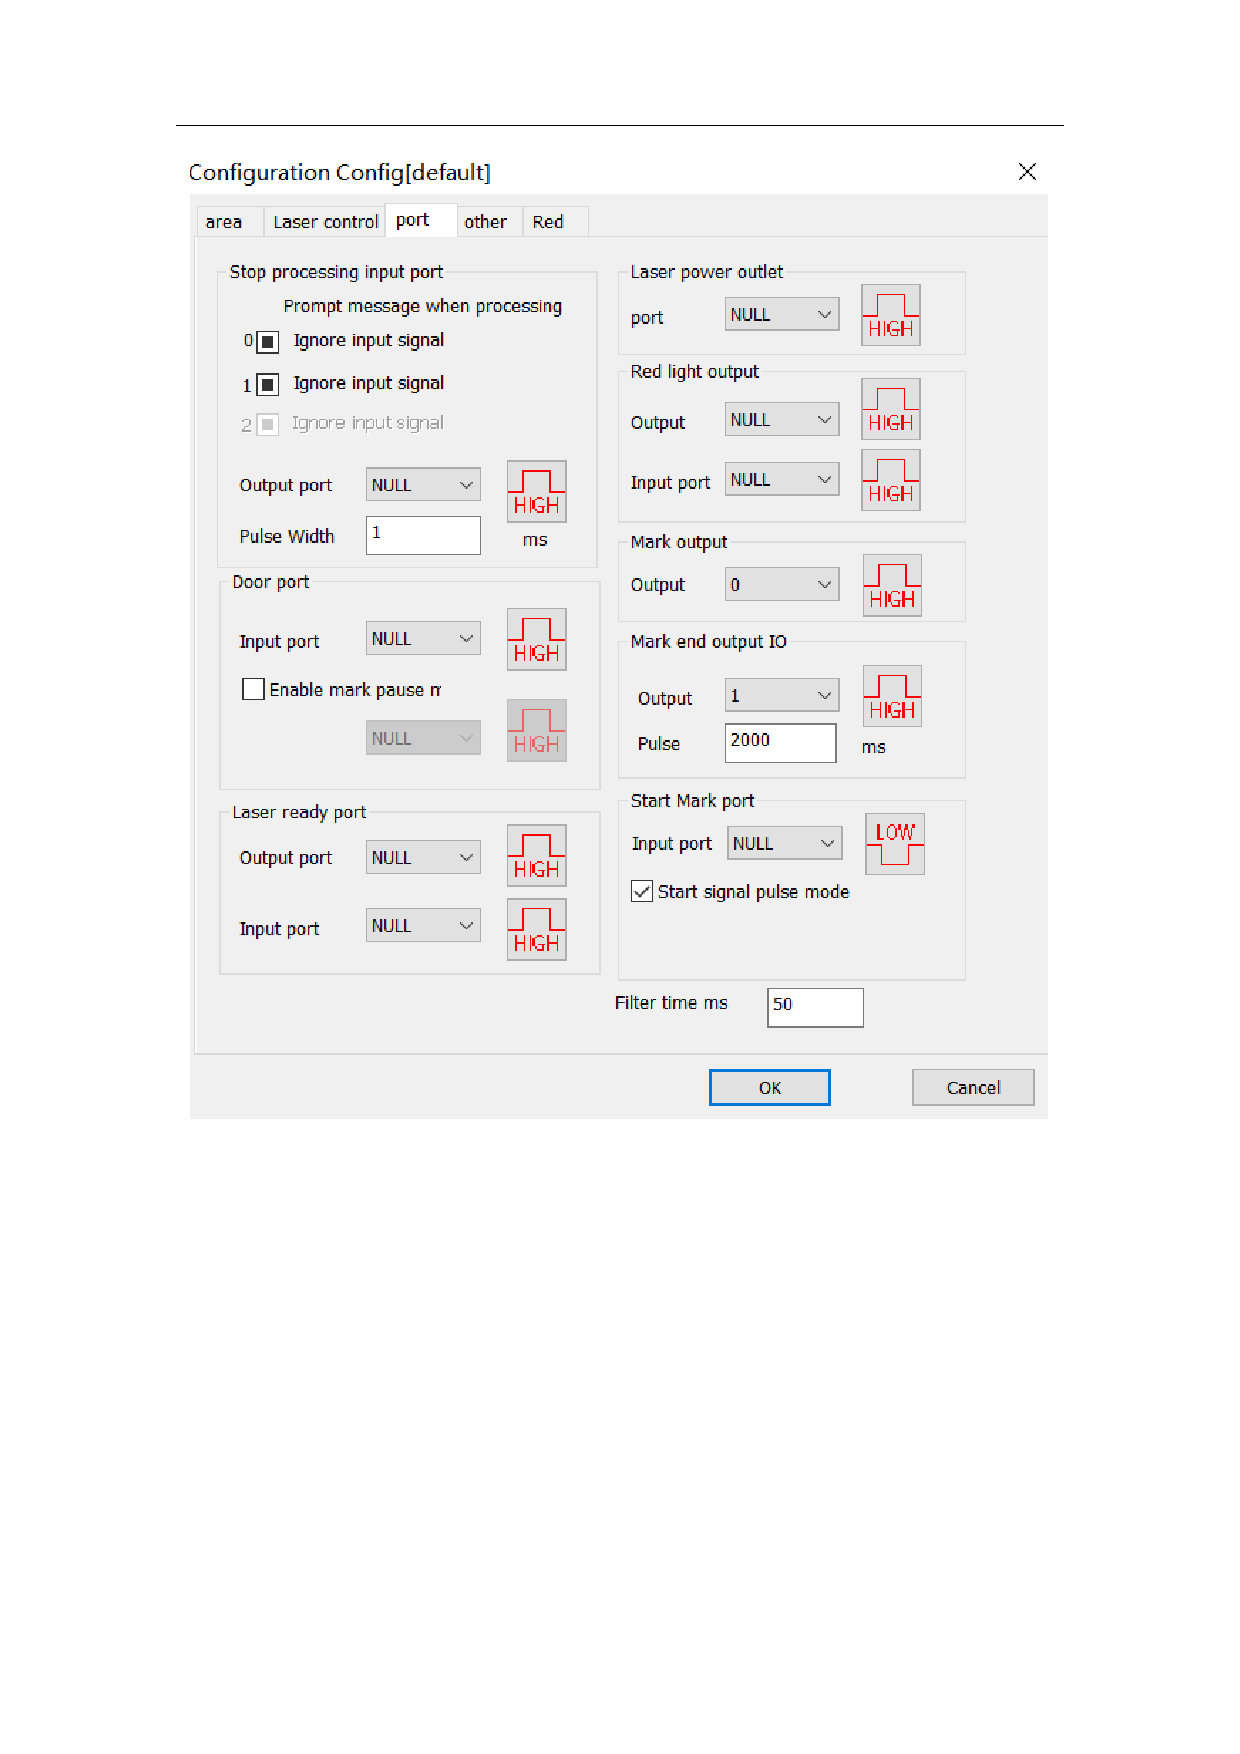Click Door port Input port HIGH icon
This screenshot has width=1240, height=1754.
[536, 640]
